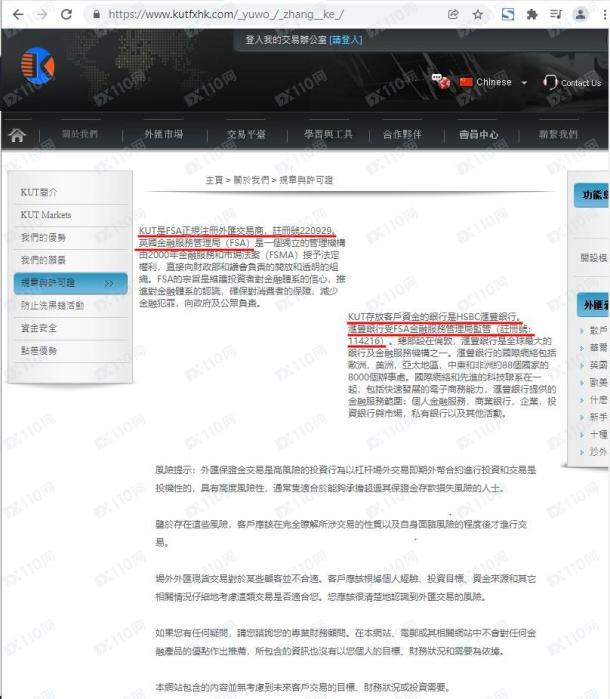Reload the page with the refresh icon
The height and width of the screenshot is (699, 610).
pos(66,14)
